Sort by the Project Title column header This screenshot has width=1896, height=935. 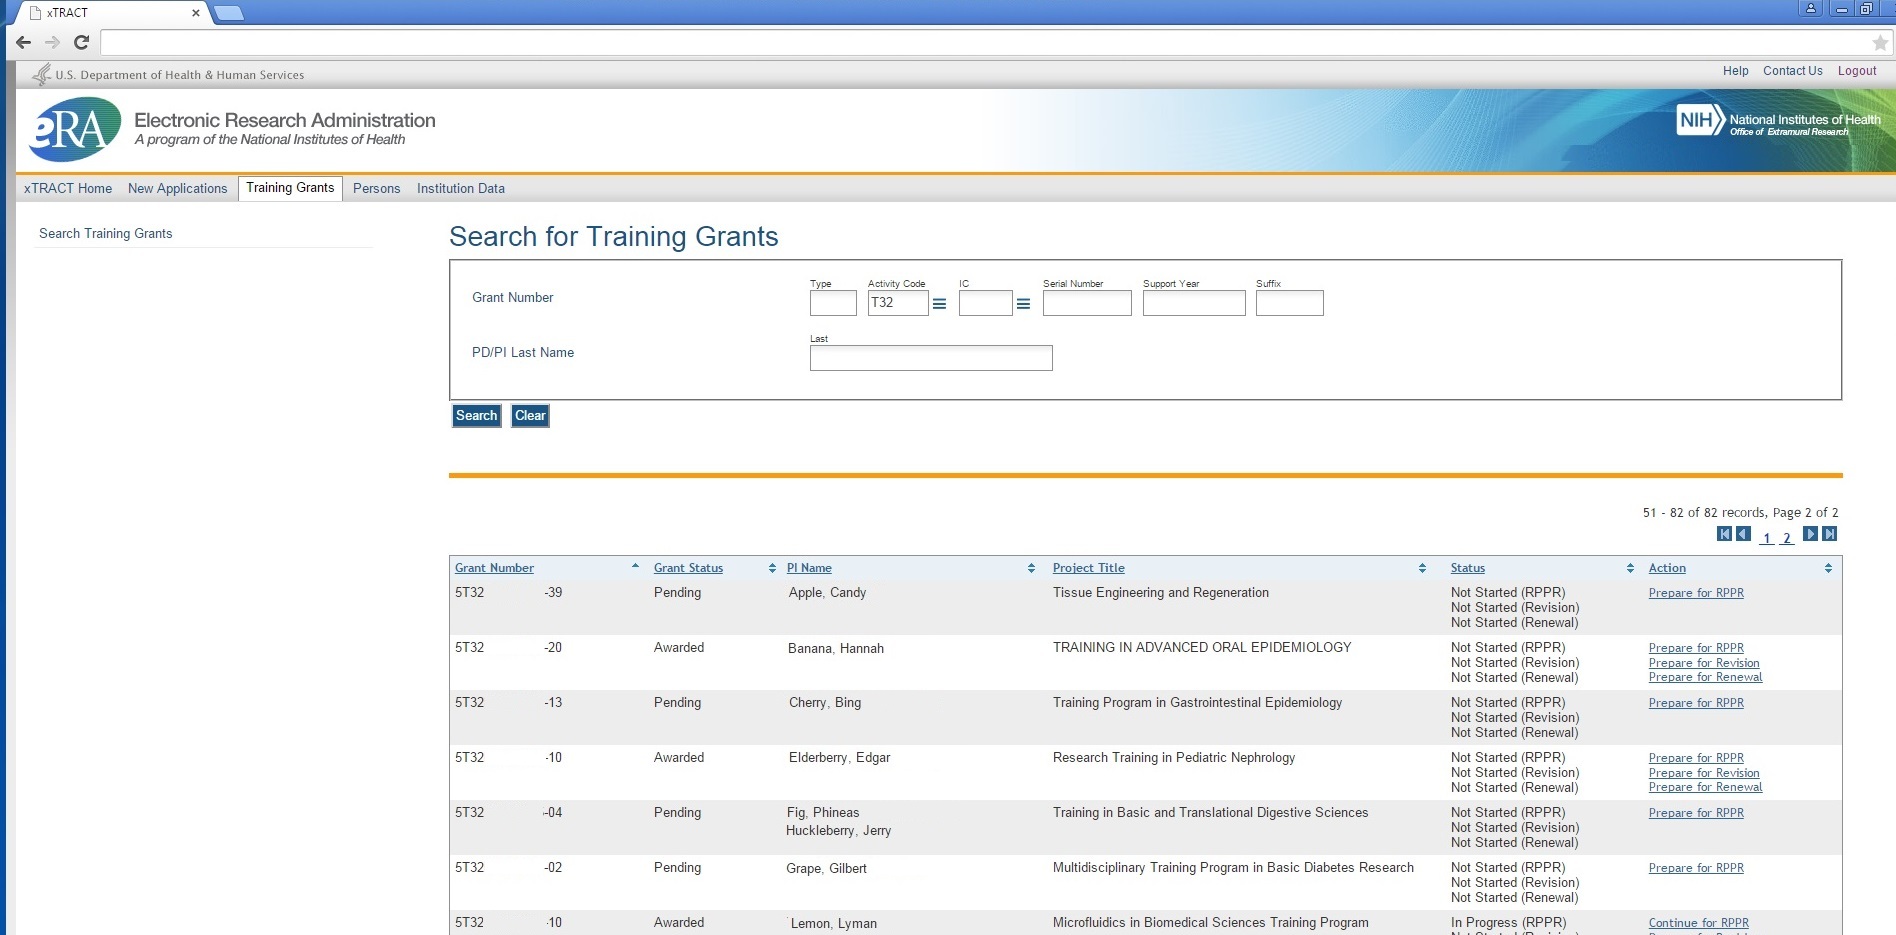pos(1088,568)
